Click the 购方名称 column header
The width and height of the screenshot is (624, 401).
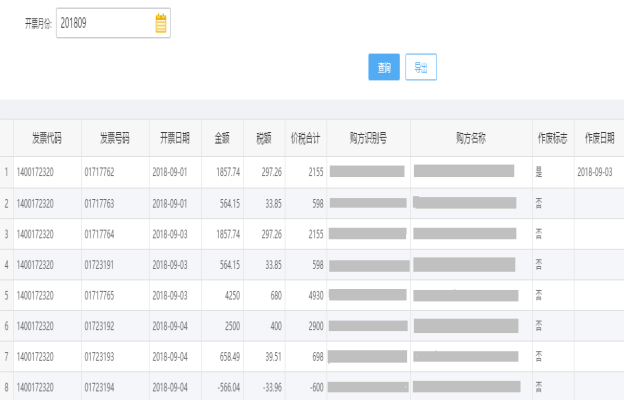470,138
